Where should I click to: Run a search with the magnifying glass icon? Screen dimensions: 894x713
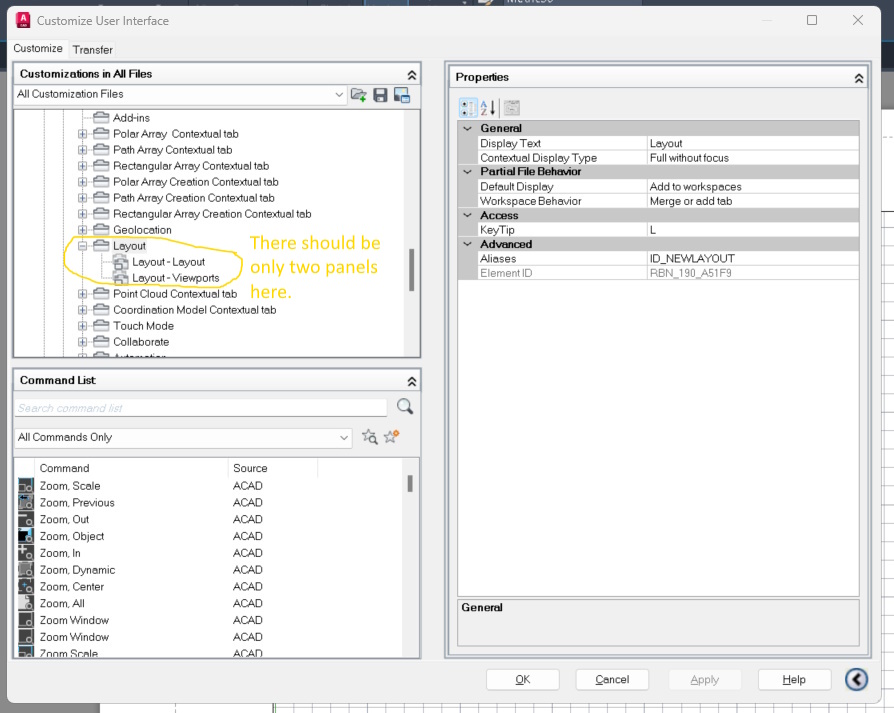[x=404, y=407]
